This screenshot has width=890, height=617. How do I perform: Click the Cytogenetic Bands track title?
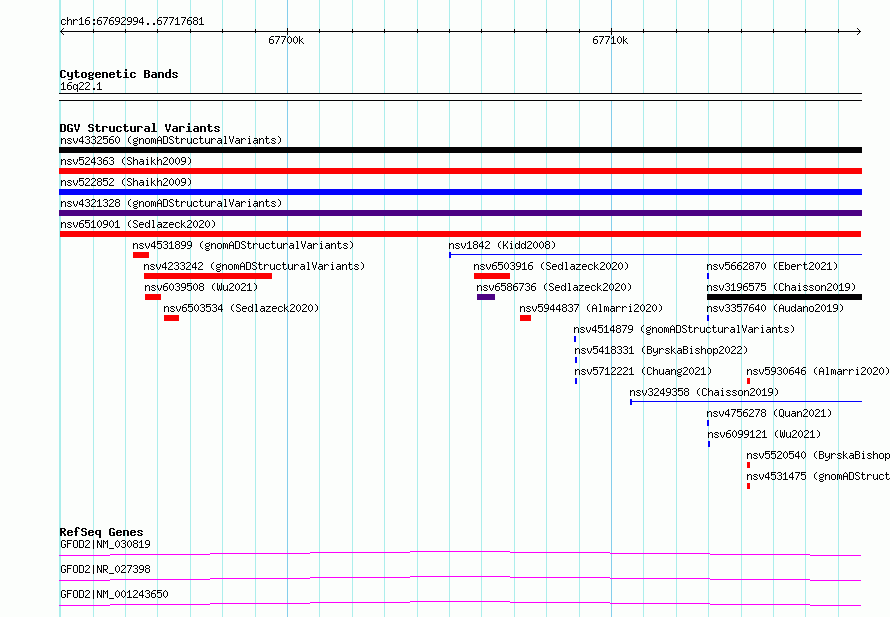[119, 74]
